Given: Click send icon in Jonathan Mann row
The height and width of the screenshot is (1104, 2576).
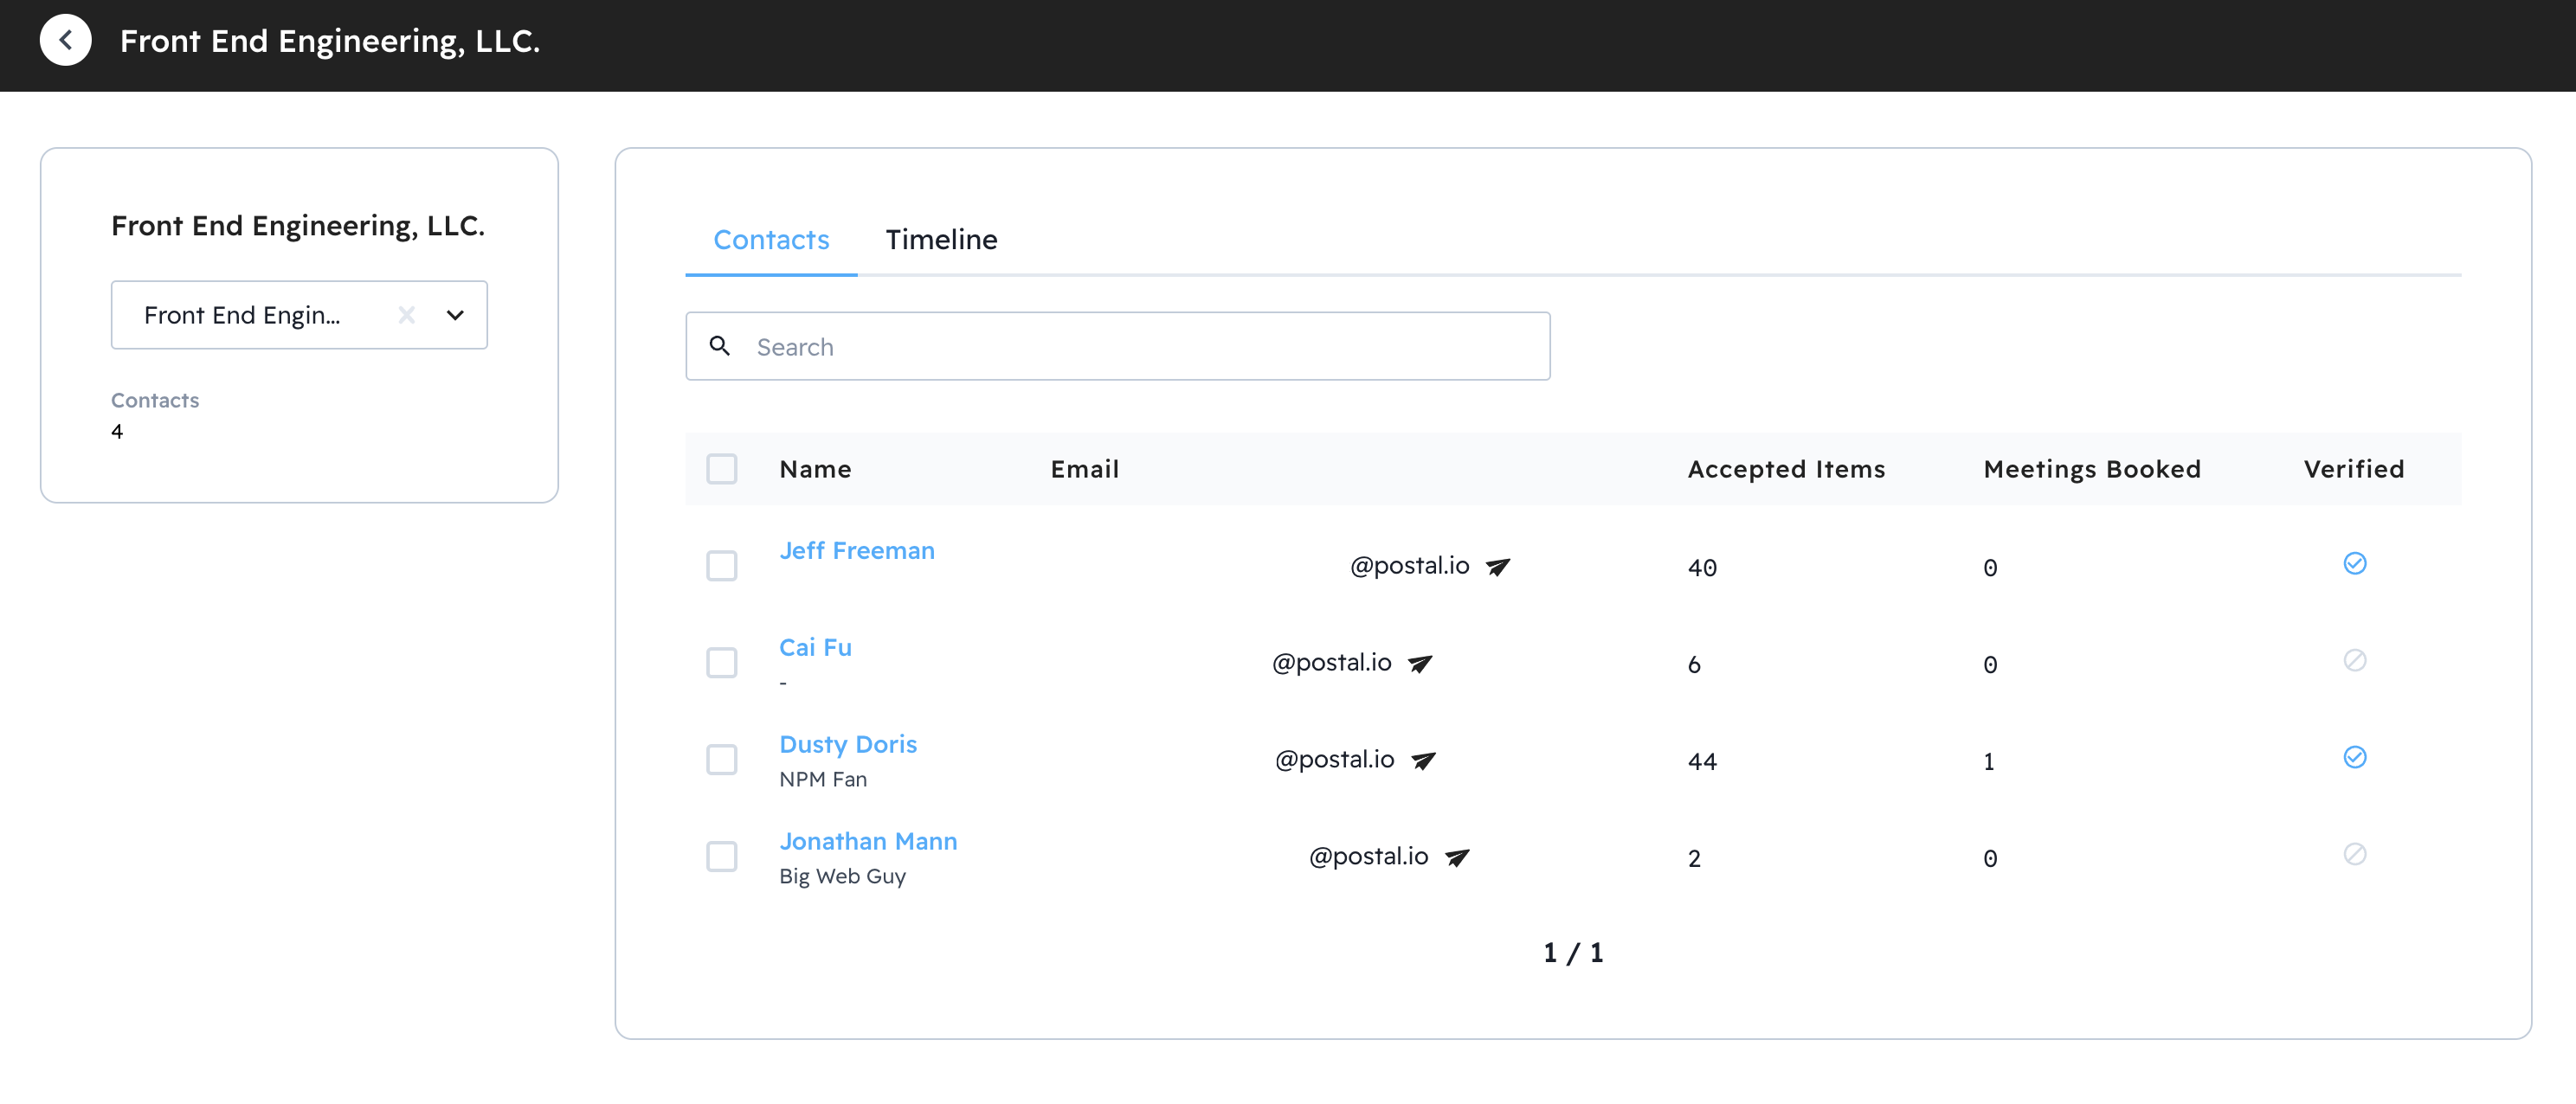Looking at the screenshot, I should 1457,857.
